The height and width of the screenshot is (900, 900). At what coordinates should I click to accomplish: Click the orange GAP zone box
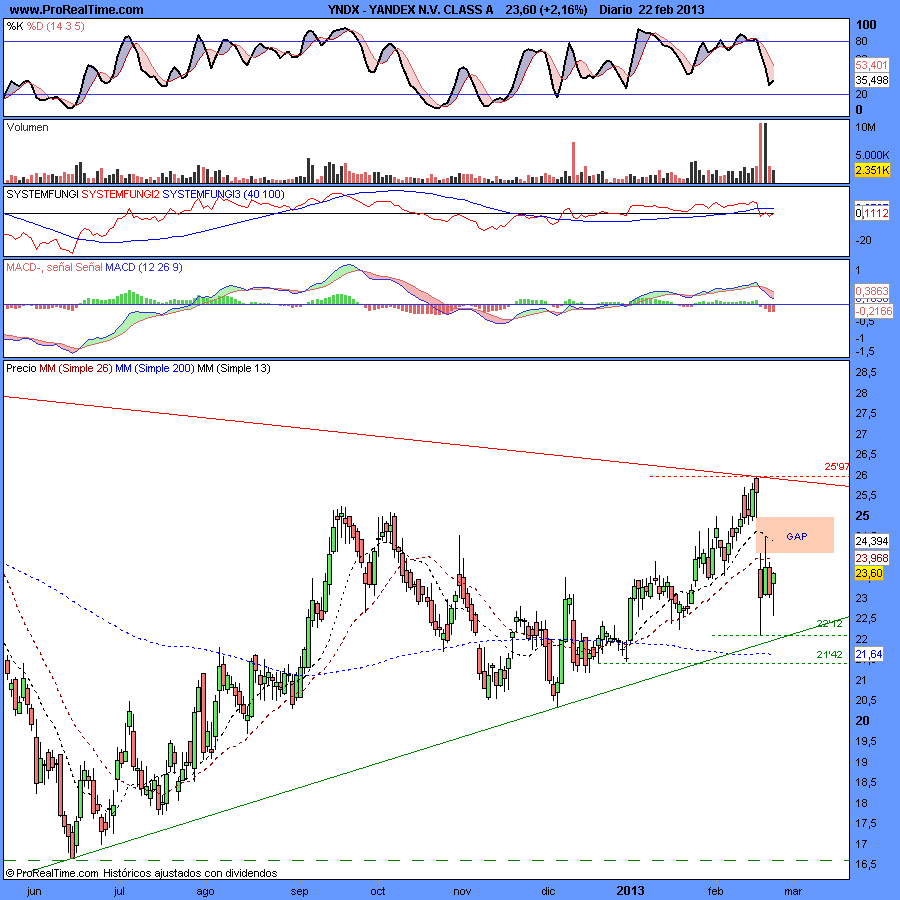(795, 535)
